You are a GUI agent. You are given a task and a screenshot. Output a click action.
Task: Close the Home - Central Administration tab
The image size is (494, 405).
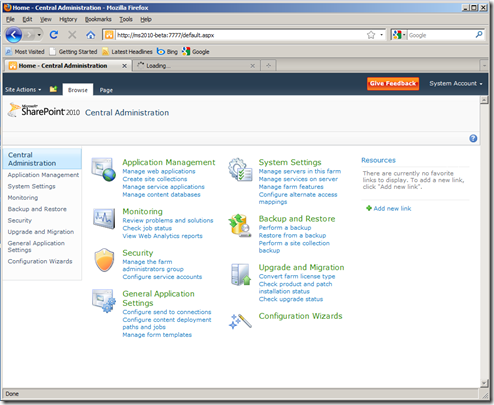coord(124,66)
